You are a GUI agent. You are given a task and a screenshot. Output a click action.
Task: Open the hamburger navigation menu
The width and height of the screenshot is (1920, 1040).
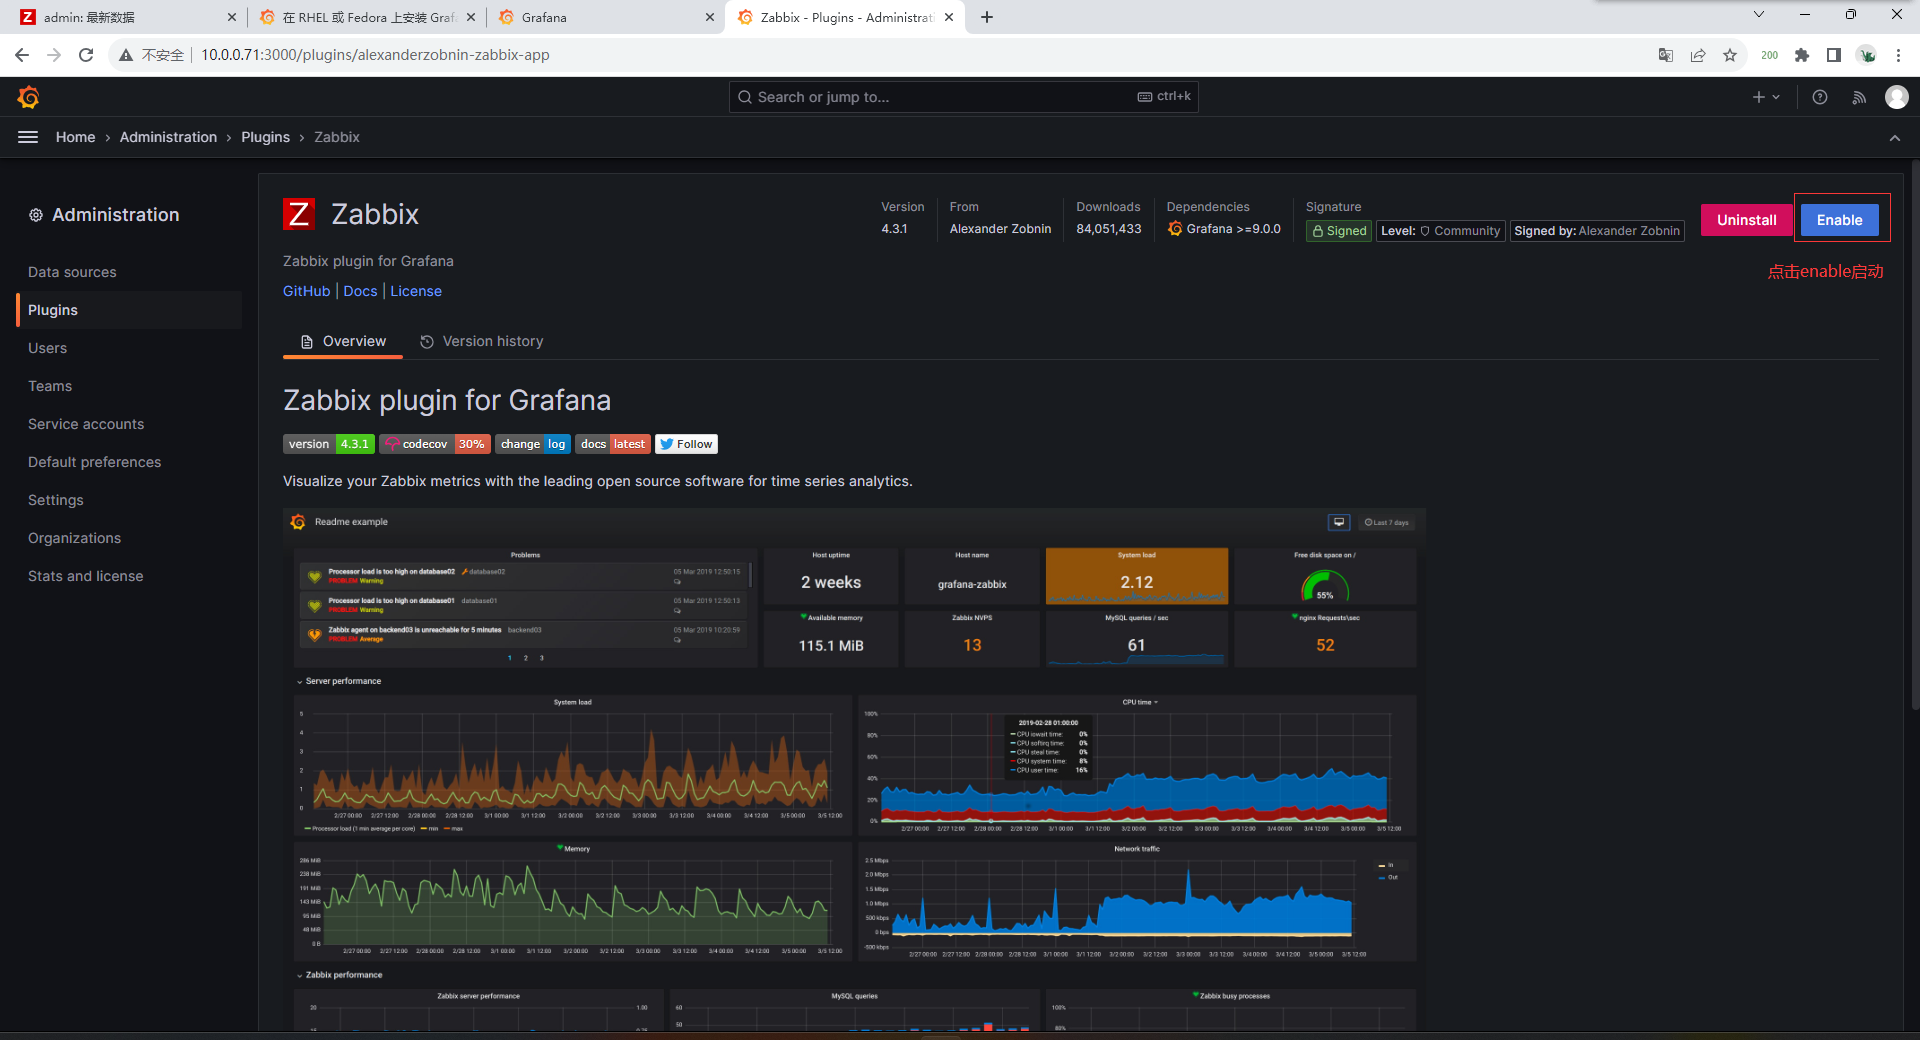pos(28,137)
